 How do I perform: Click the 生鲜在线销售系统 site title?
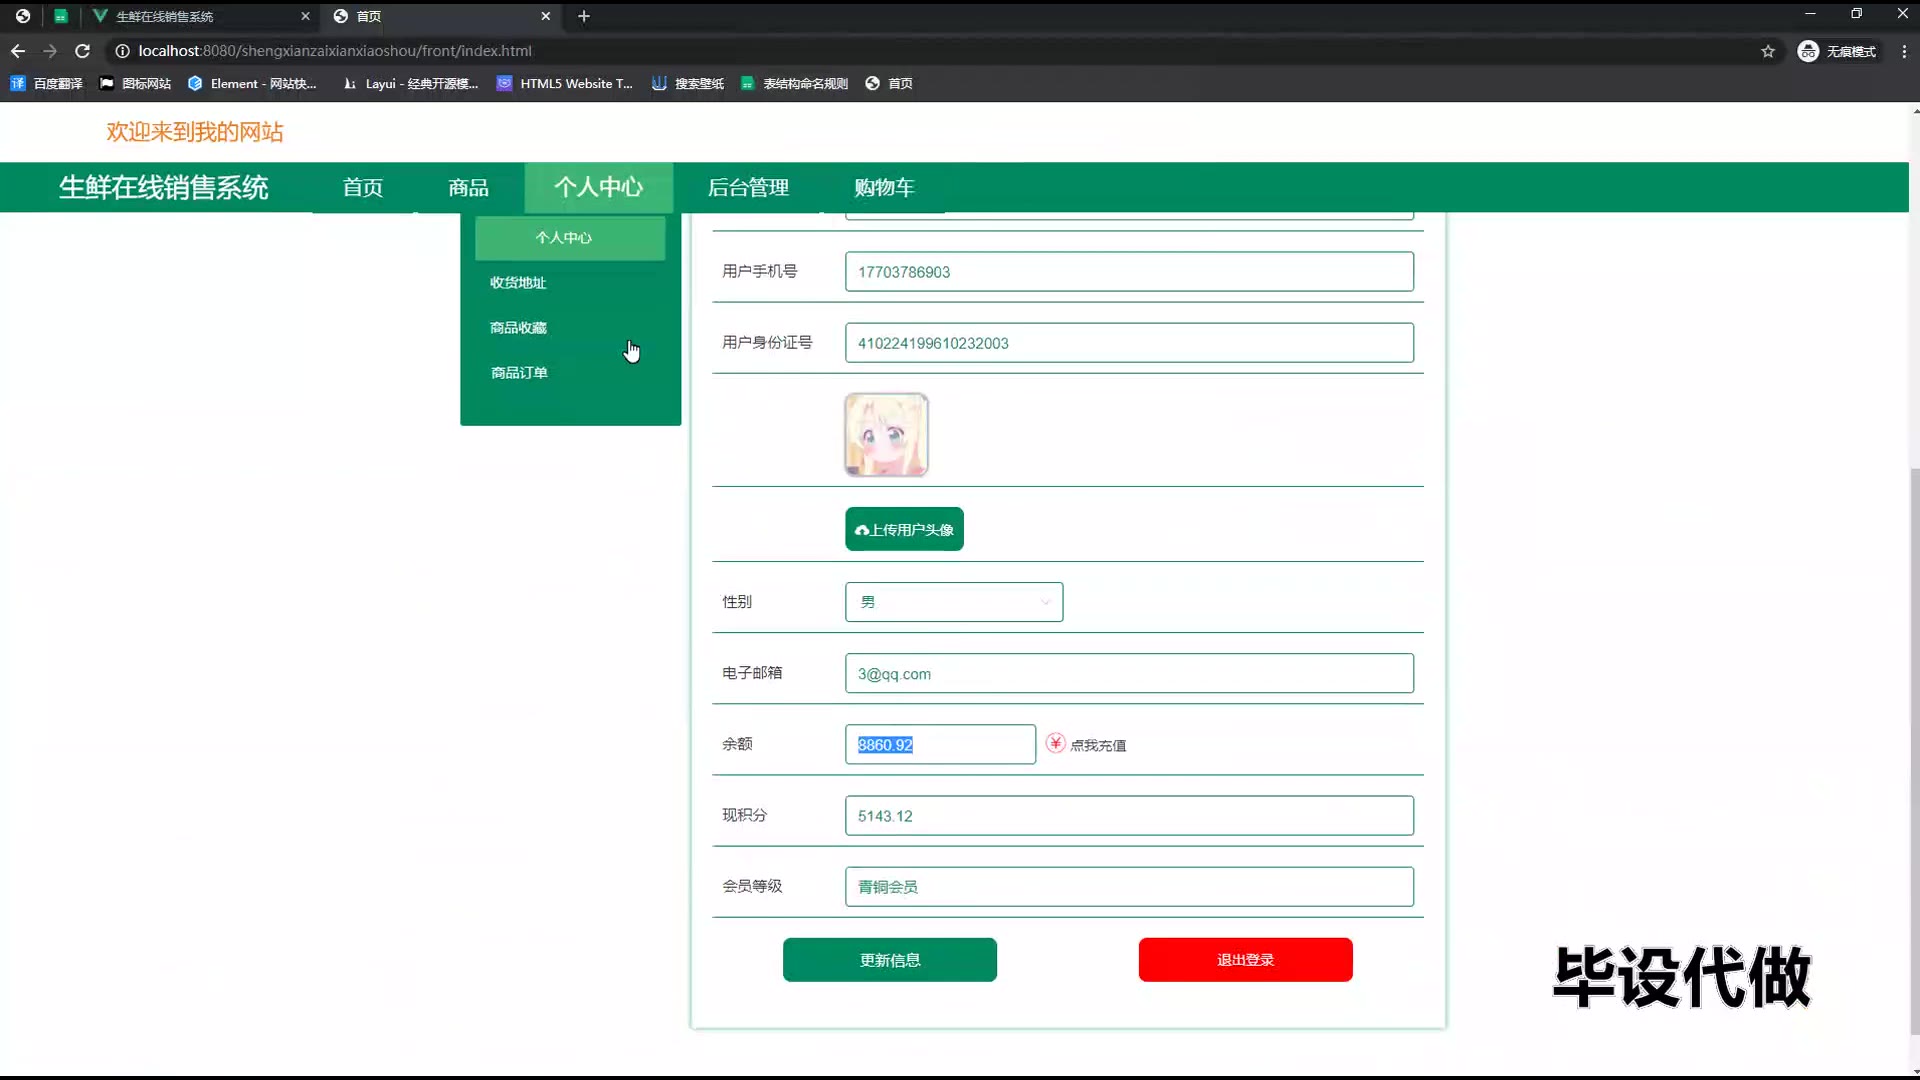point(163,187)
